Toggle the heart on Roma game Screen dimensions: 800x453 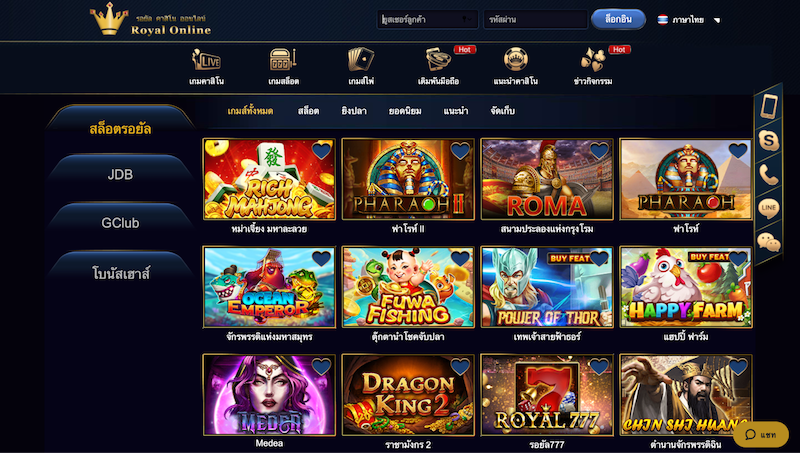599,151
